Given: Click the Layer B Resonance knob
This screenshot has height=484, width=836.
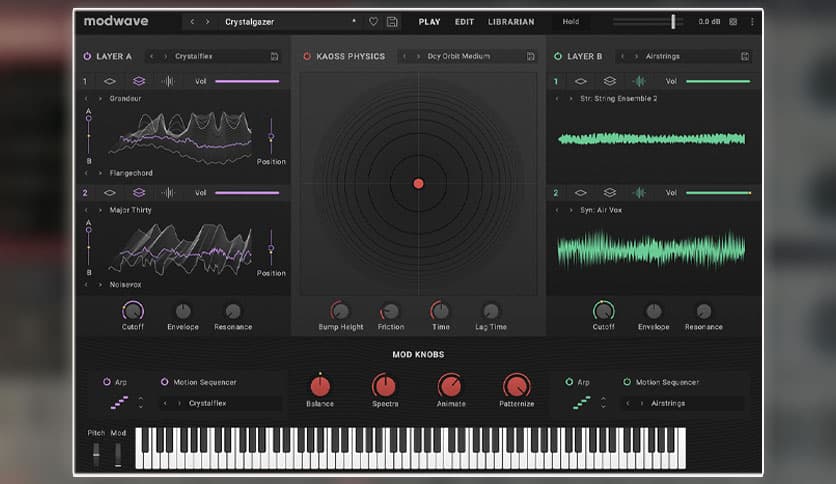Looking at the screenshot, I should (704, 311).
